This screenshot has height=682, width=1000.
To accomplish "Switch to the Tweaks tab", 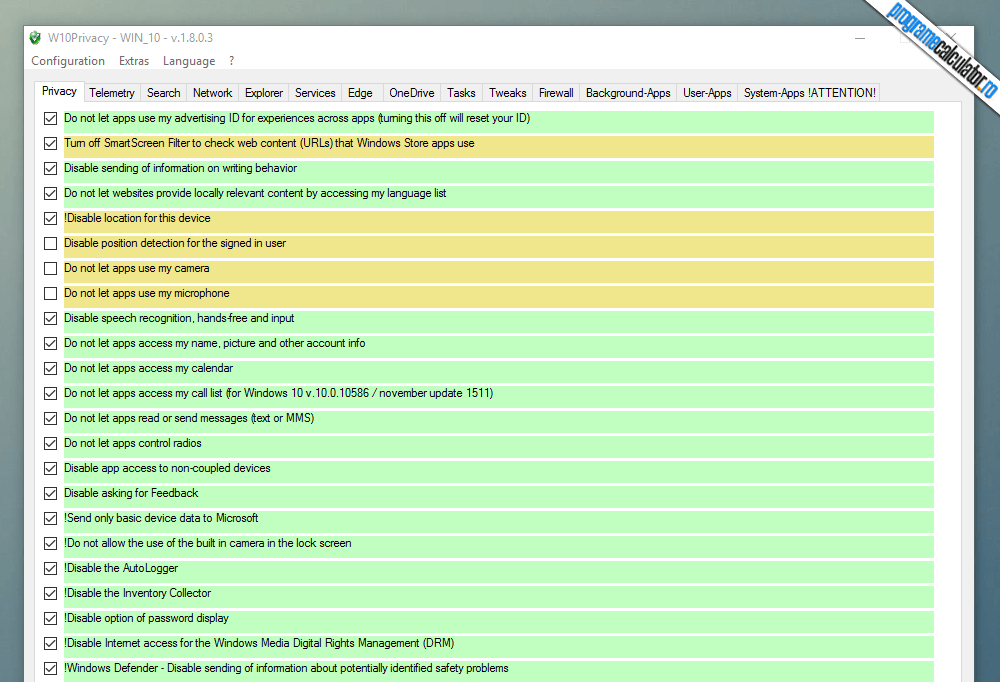I will (x=507, y=93).
